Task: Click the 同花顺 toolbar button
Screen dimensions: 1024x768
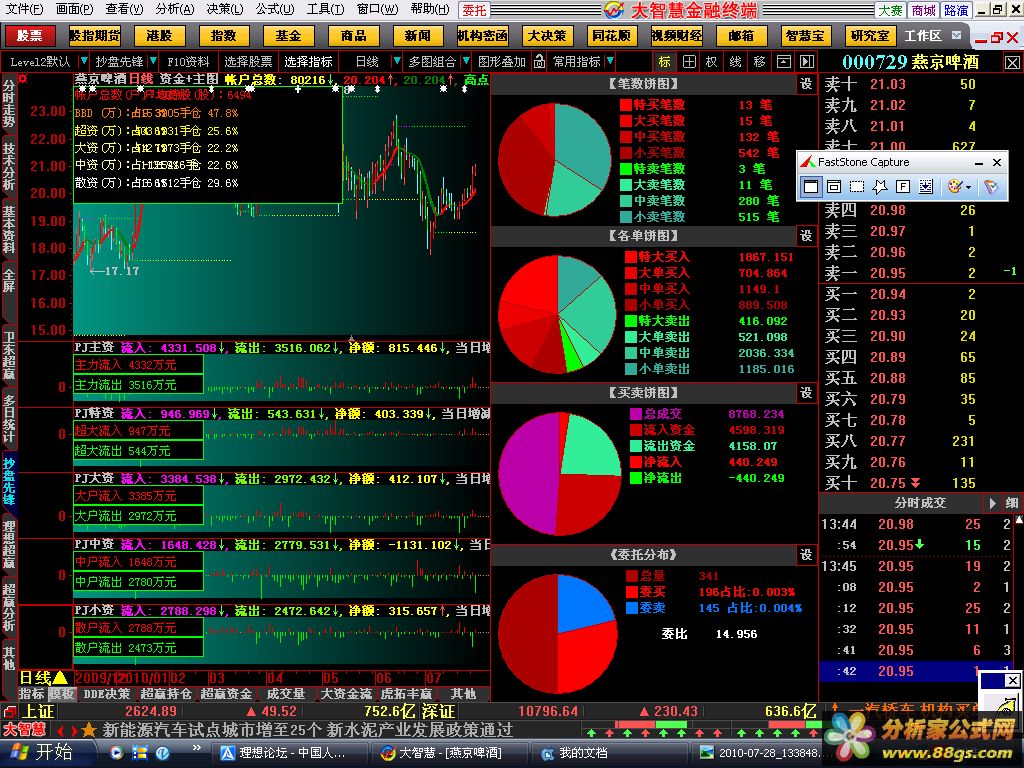Action: [611, 35]
